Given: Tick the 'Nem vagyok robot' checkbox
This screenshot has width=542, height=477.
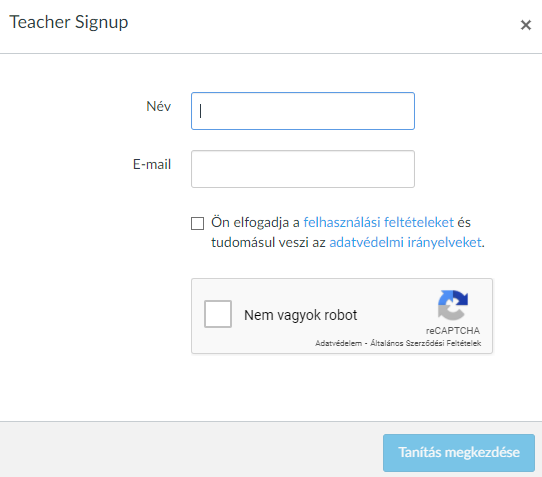Looking at the screenshot, I should pos(218,314).
